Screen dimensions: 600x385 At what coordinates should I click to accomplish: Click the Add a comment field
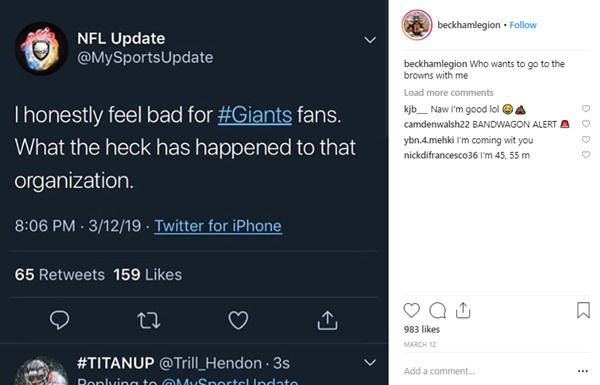(486, 371)
